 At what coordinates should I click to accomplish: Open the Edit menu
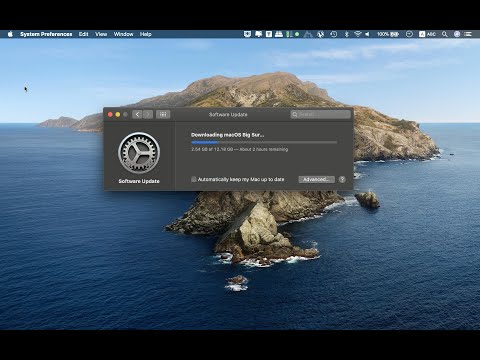84,34
